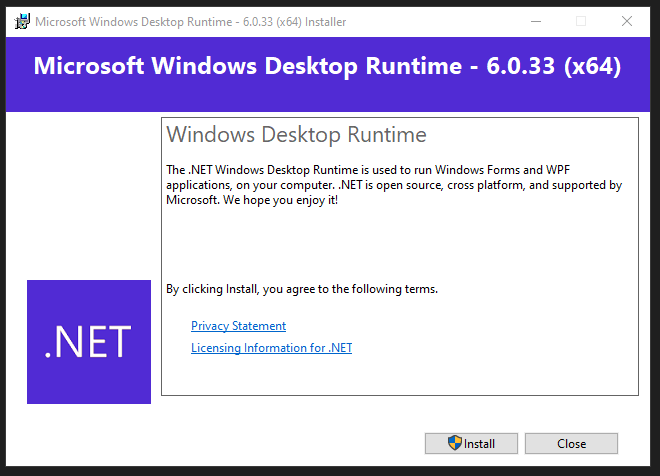The height and width of the screenshot is (476, 660).
Task: Click the purple banner title '6.0.33 (x64)'
Action: [x=554, y=66]
